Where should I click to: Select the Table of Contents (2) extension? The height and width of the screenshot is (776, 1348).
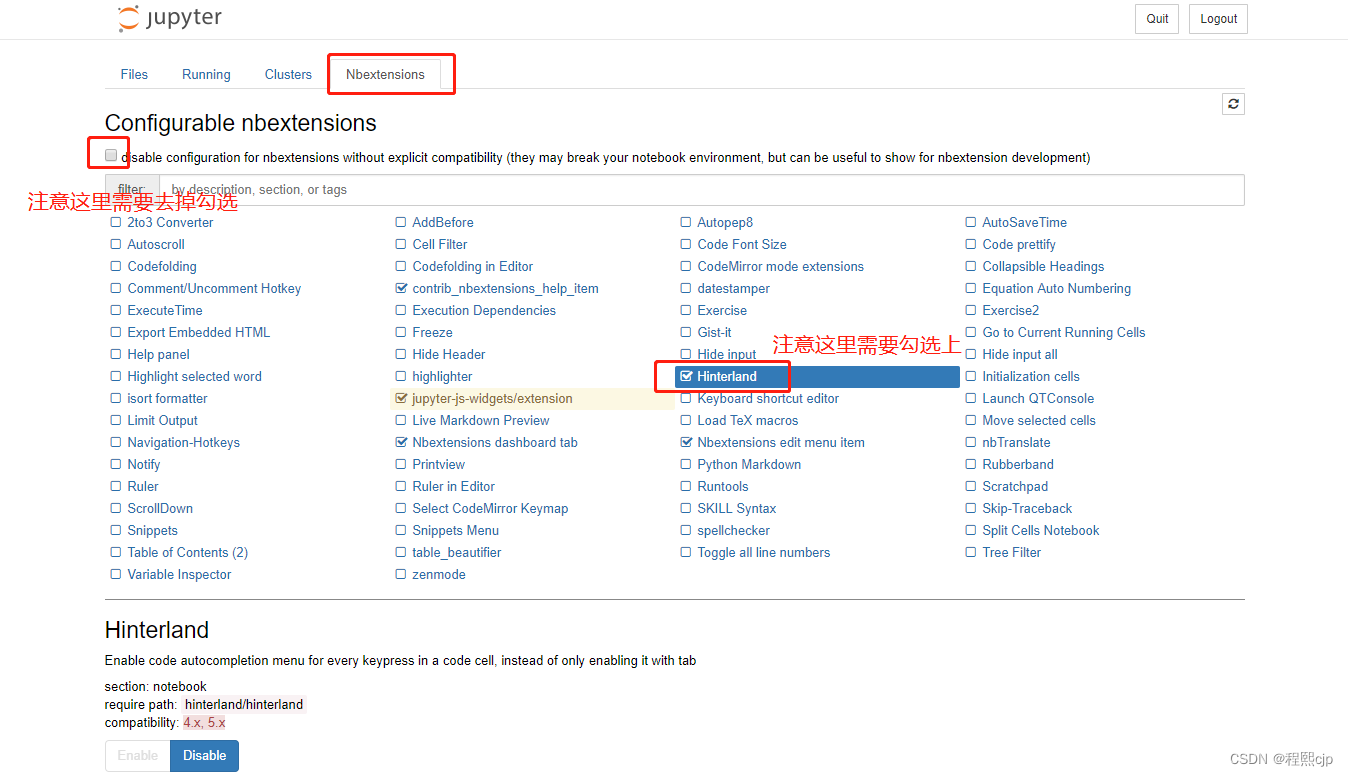187,552
